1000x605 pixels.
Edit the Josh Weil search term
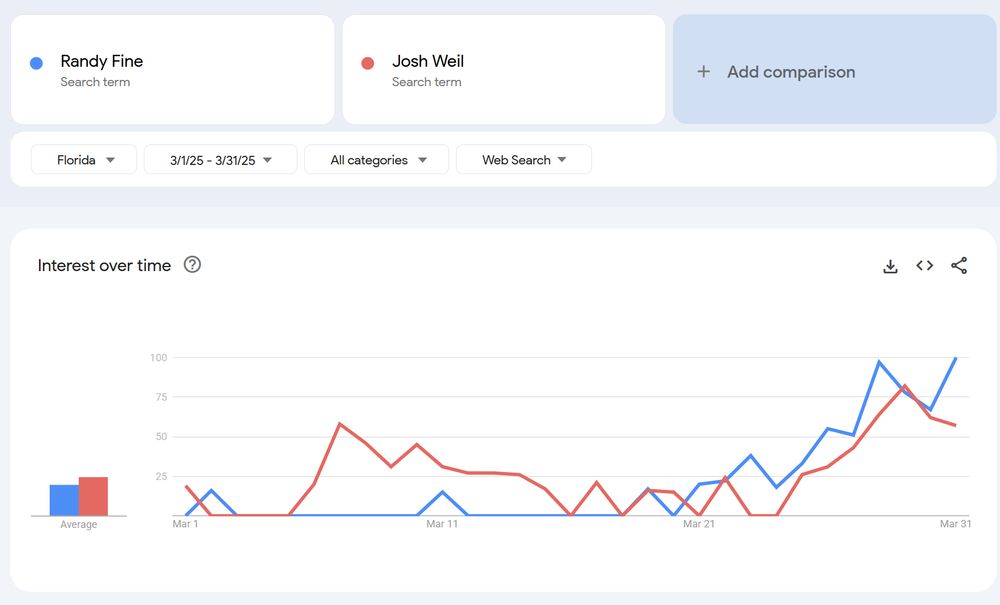pos(428,62)
